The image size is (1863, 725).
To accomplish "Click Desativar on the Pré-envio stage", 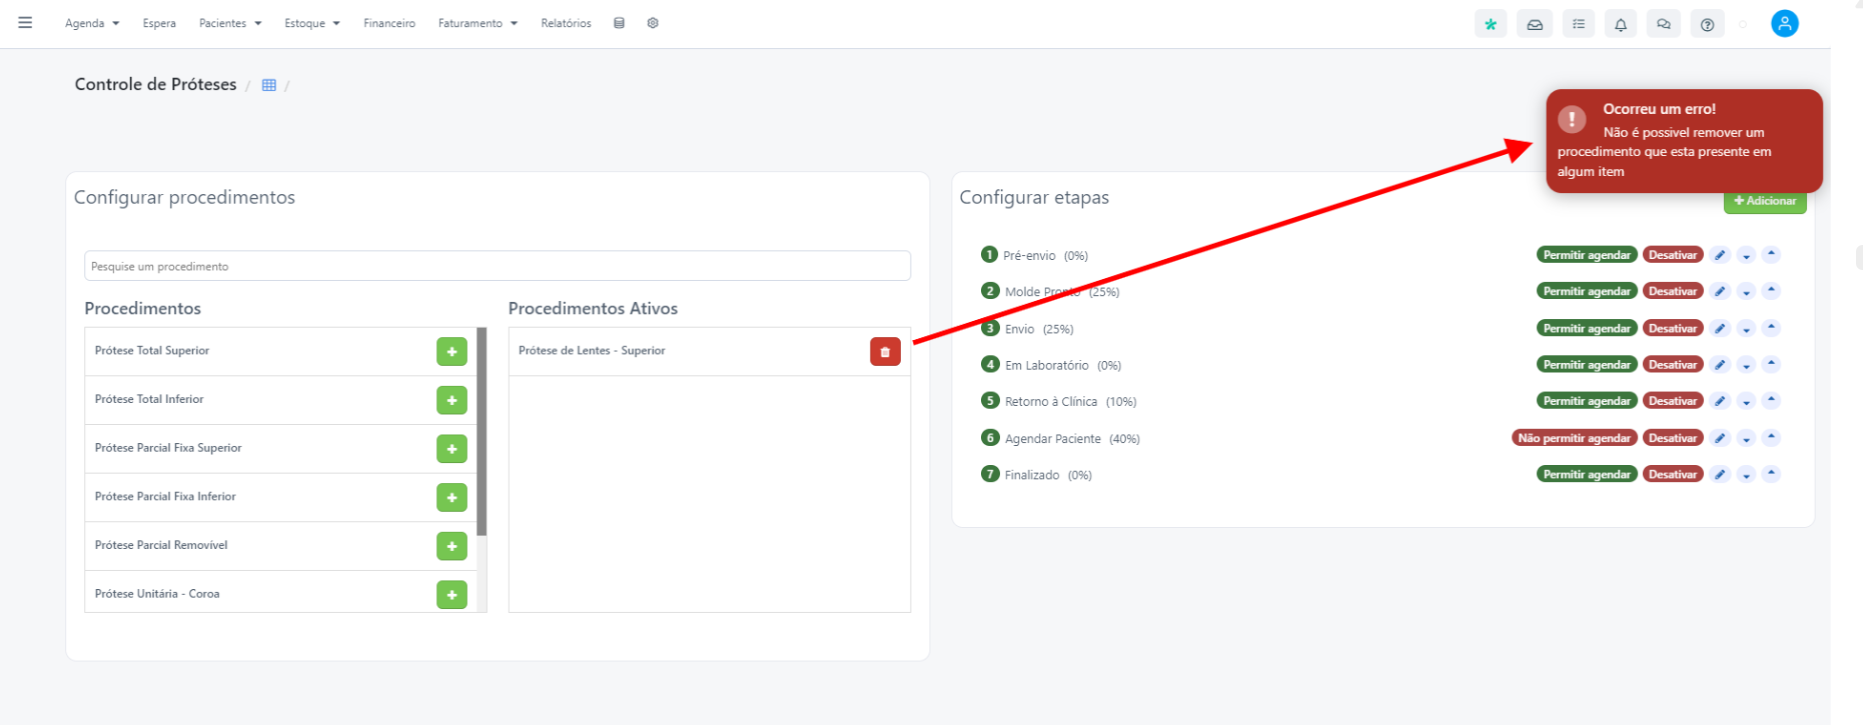I will (1673, 255).
